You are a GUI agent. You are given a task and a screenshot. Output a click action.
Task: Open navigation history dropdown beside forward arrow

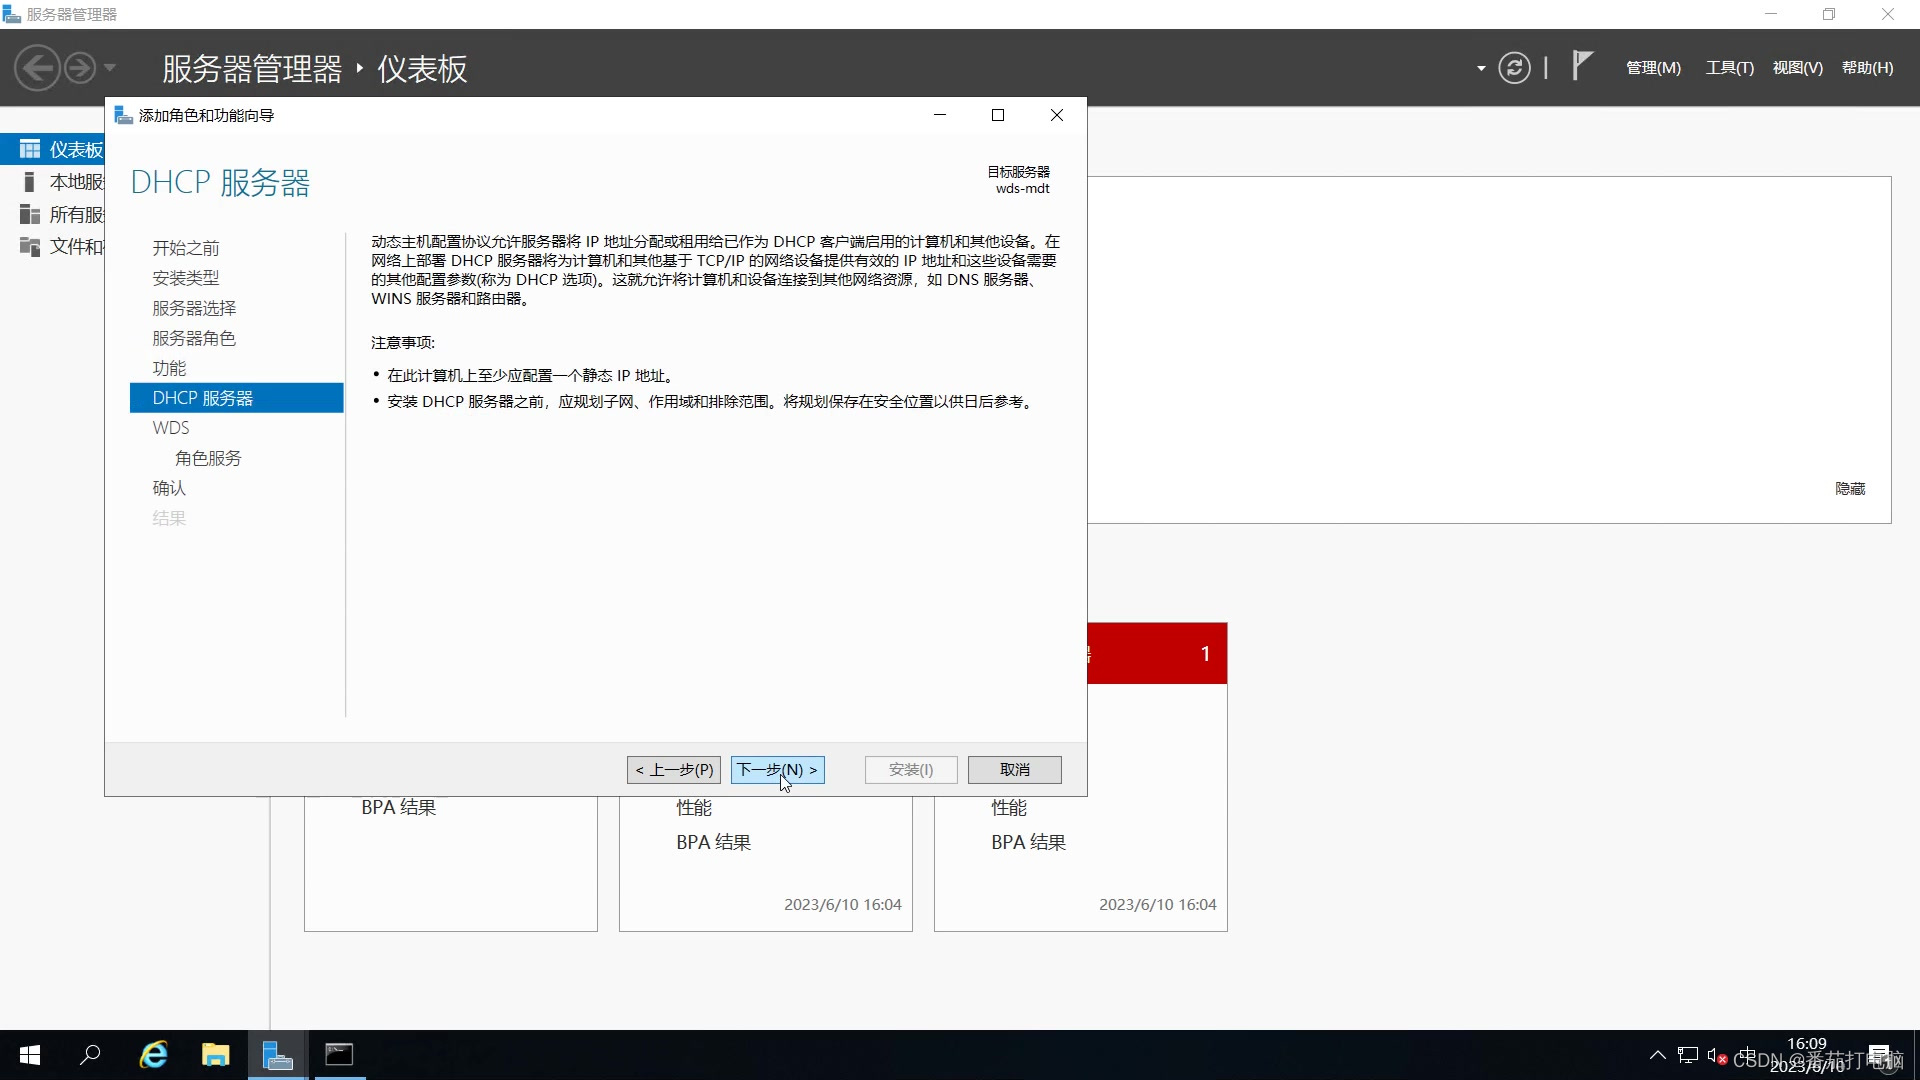coord(110,68)
